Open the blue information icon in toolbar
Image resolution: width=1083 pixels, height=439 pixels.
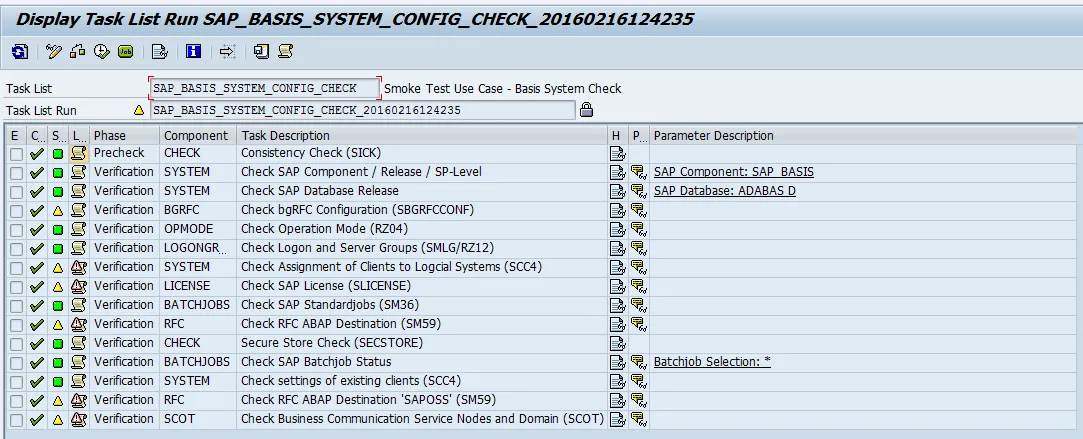(x=193, y=52)
